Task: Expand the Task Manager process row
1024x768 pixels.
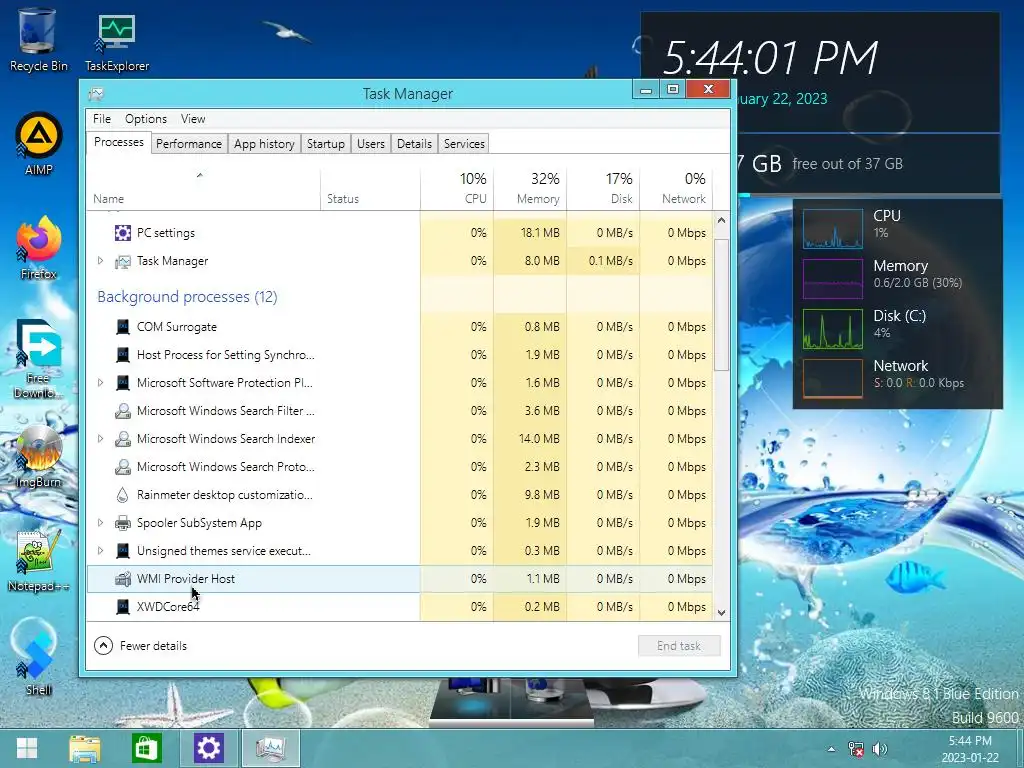Action: [100, 261]
